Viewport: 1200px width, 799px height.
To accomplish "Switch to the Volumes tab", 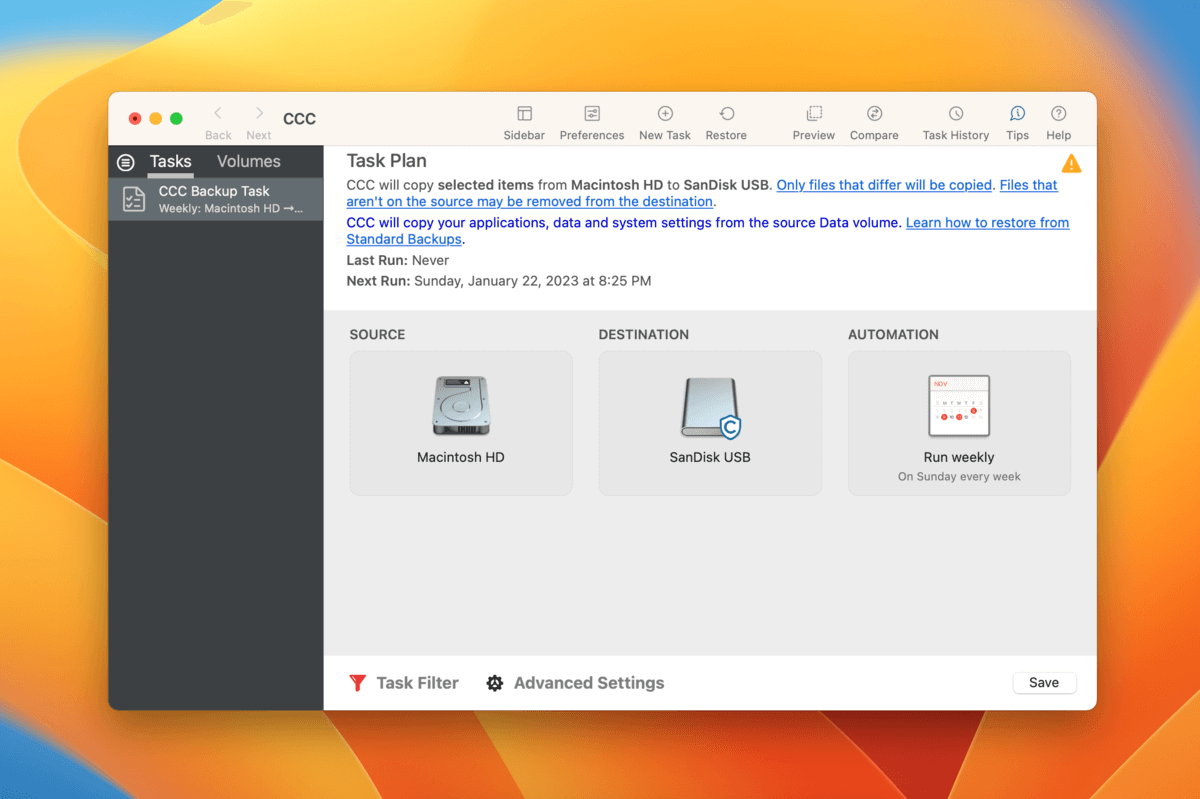I will (x=249, y=162).
